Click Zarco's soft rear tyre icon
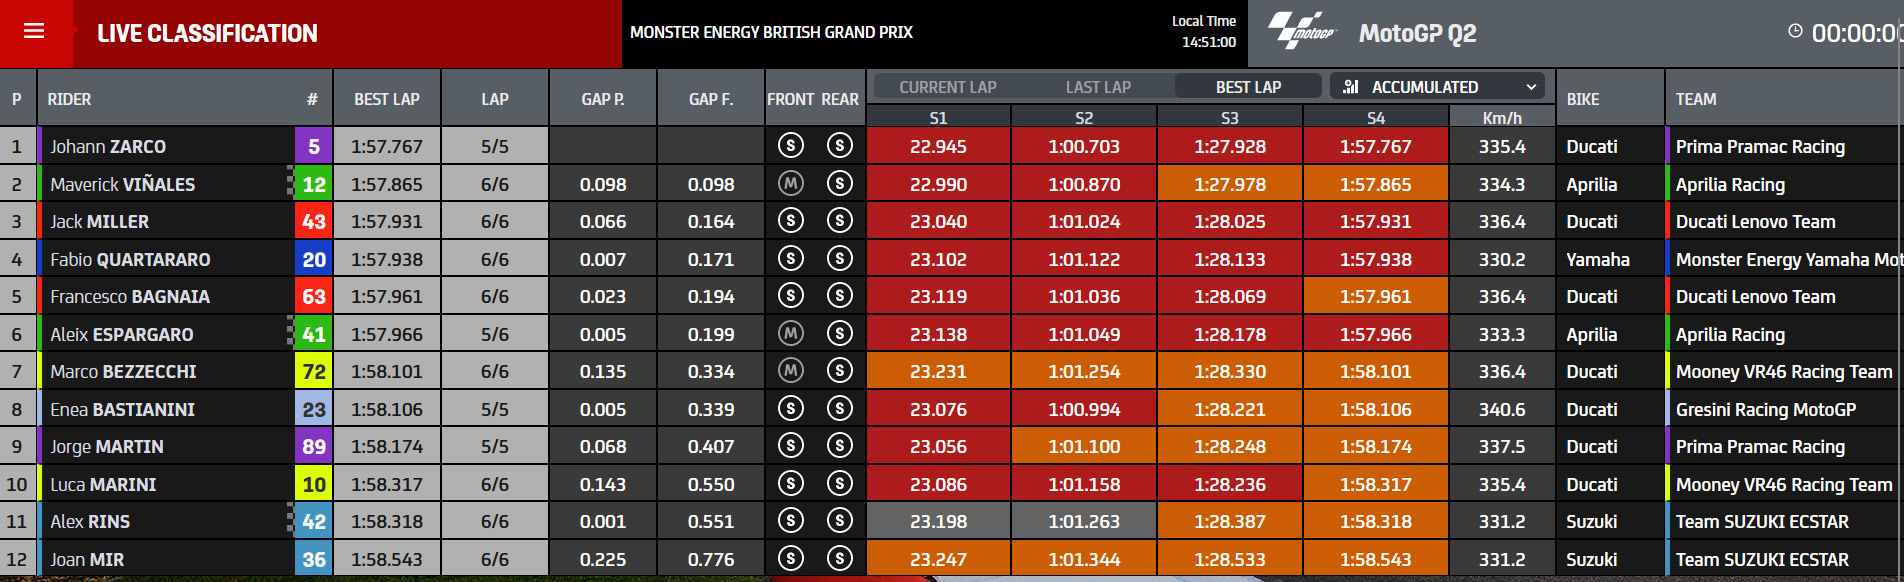Screen dimensions: 1904x582 click(x=840, y=146)
